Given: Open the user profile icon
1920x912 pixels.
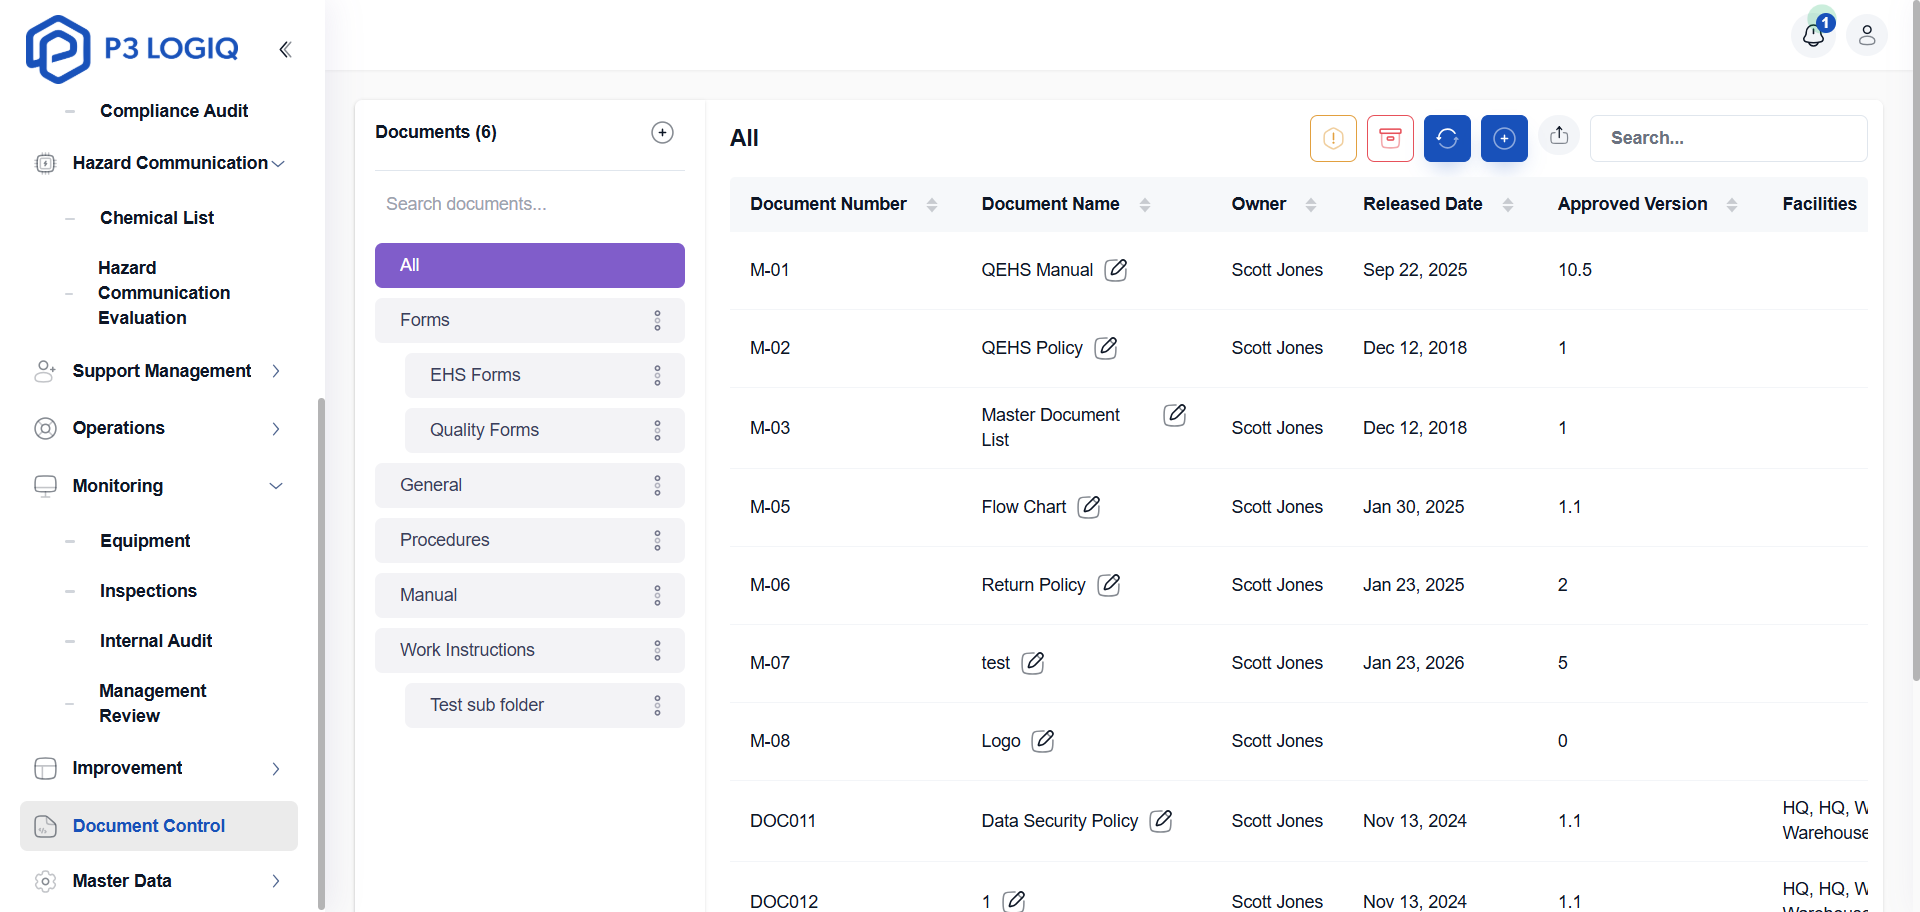Looking at the screenshot, I should (x=1868, y=35).
